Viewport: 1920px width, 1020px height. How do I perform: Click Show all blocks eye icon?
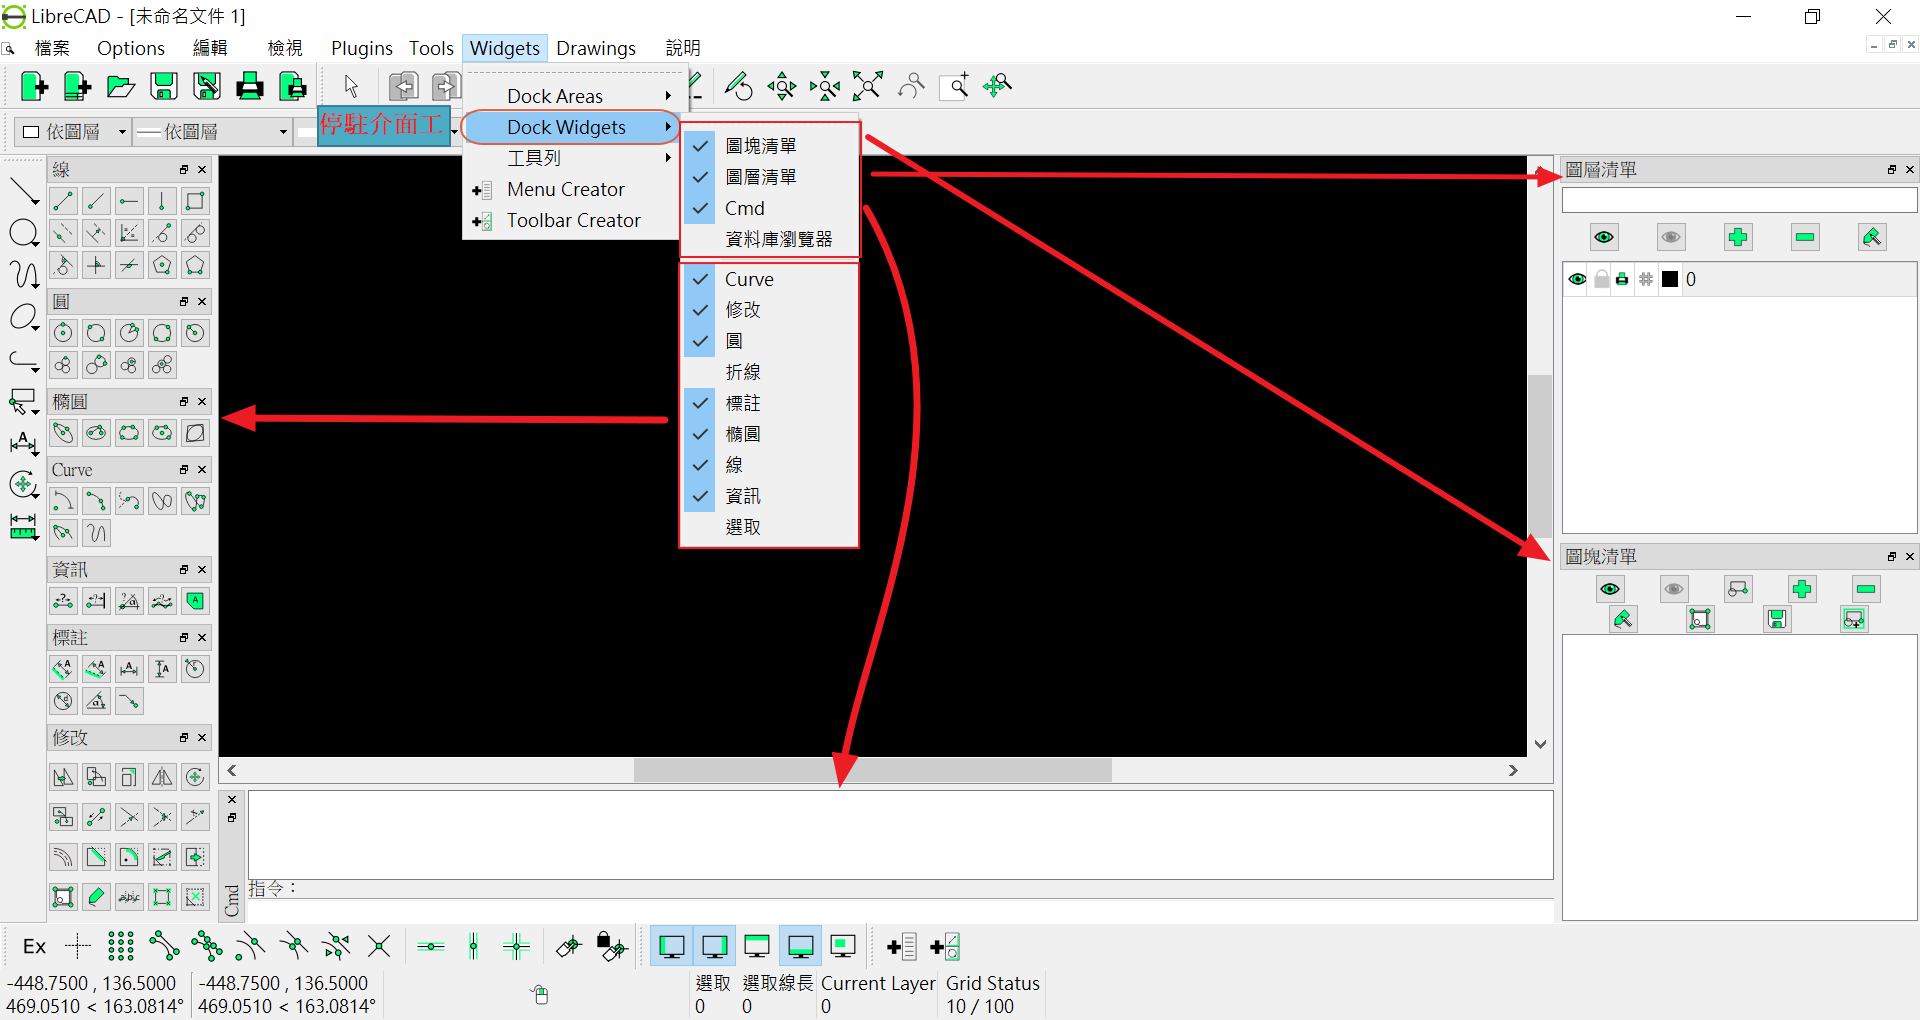(x=1610, y=589)
